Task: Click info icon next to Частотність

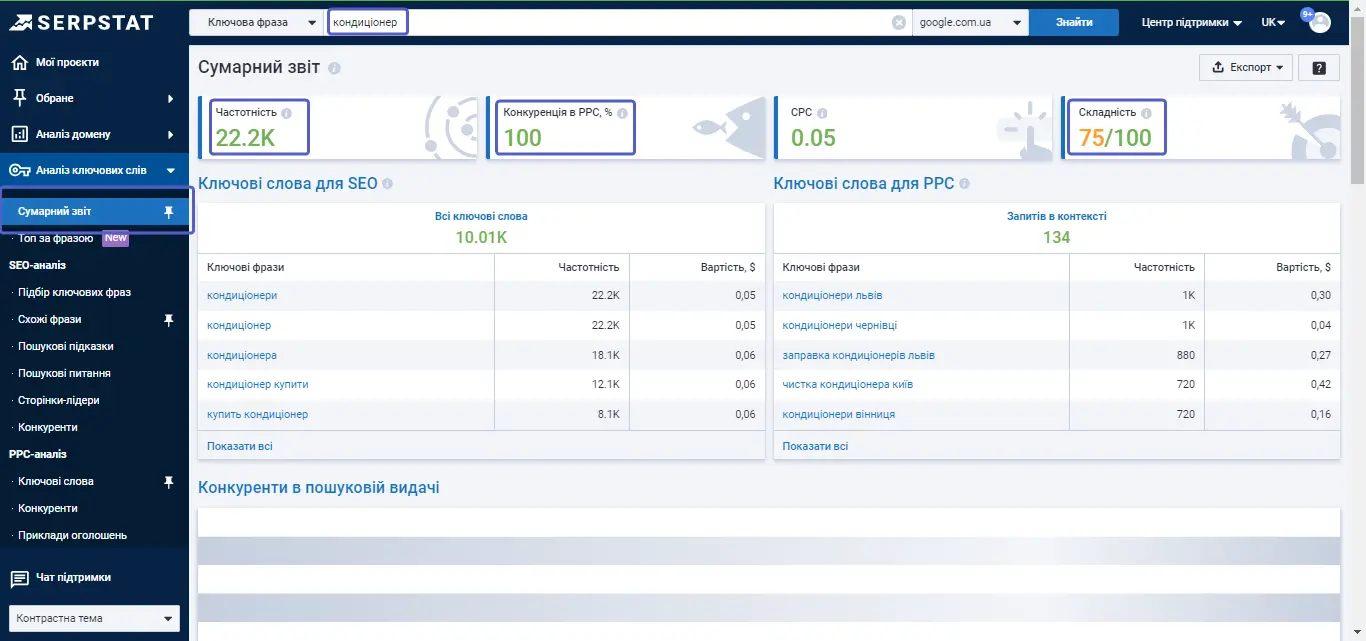Action: click(x=287, y=113)
